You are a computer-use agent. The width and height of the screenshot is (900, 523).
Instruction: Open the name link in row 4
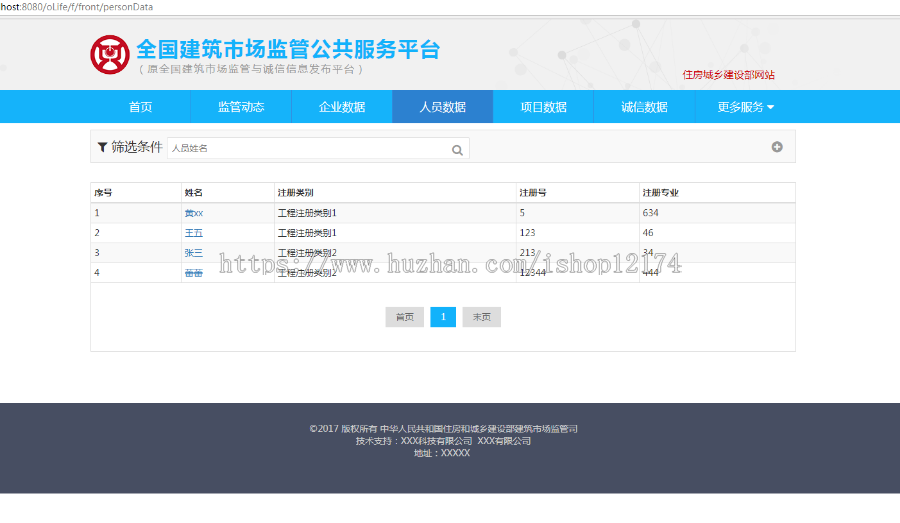[193, 273]
